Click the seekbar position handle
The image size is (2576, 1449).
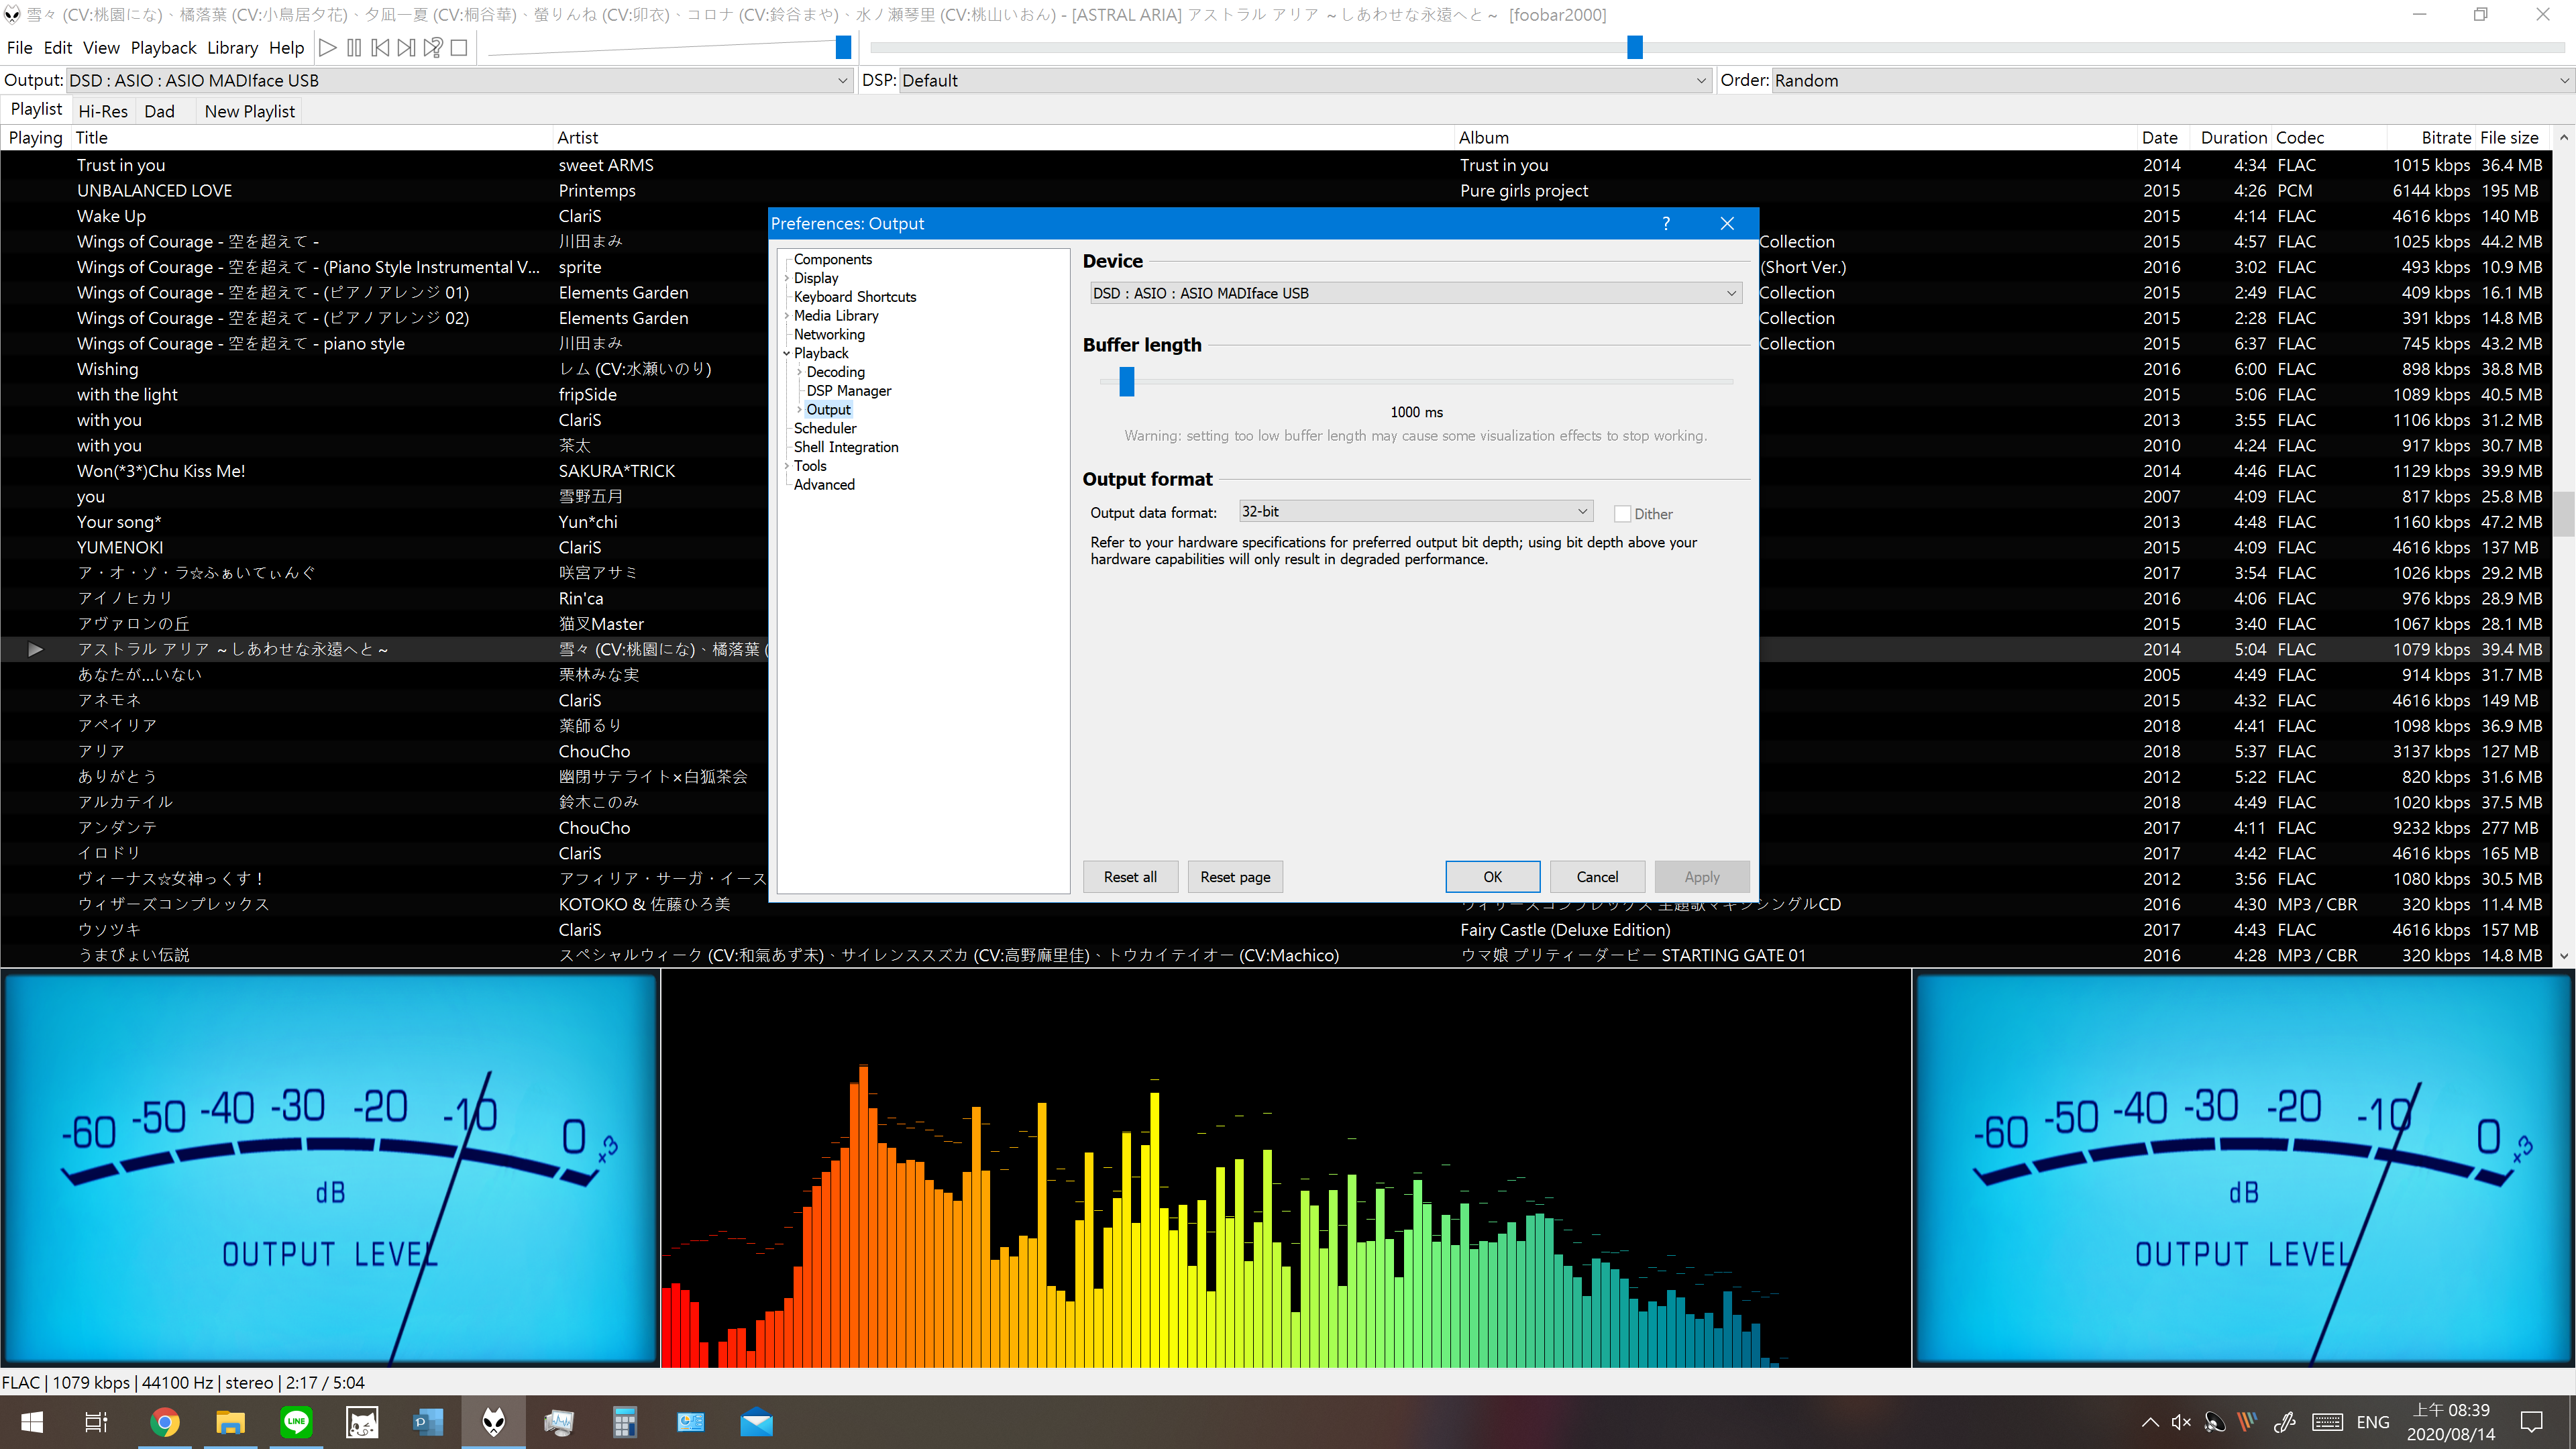tap(1635, 47)
